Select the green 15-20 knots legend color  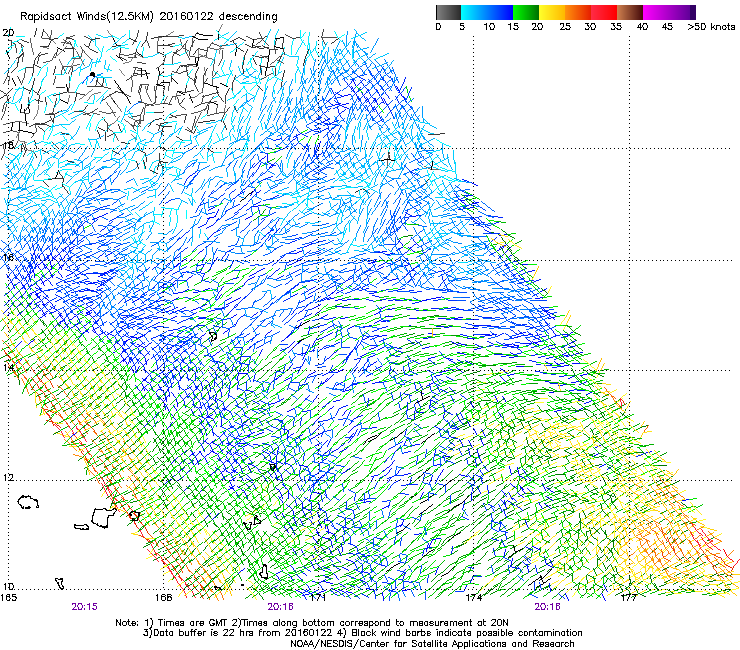point(526,12)
